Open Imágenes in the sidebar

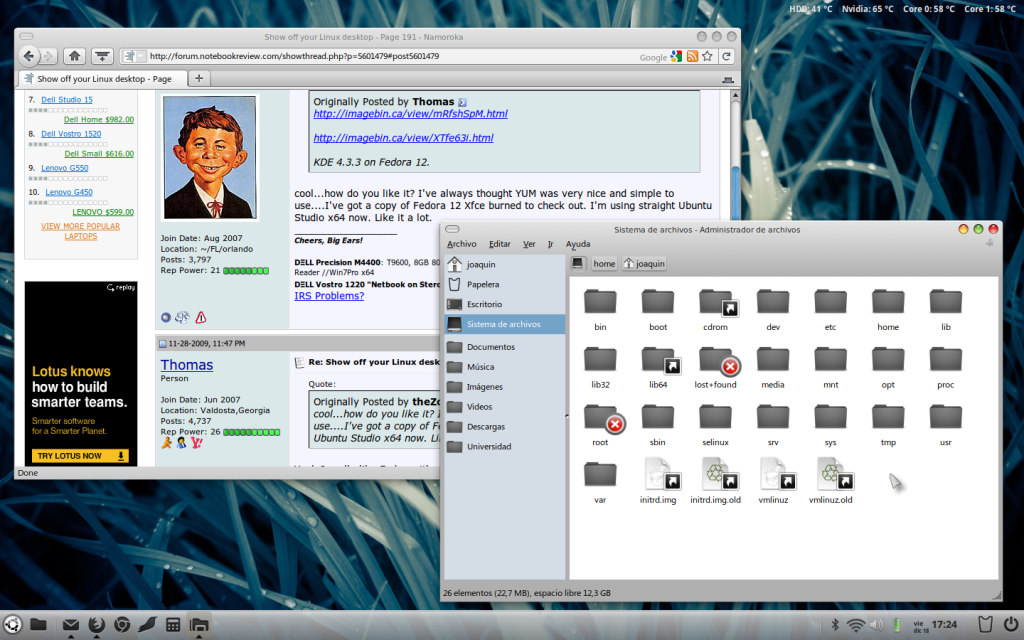tap(504, 387)
